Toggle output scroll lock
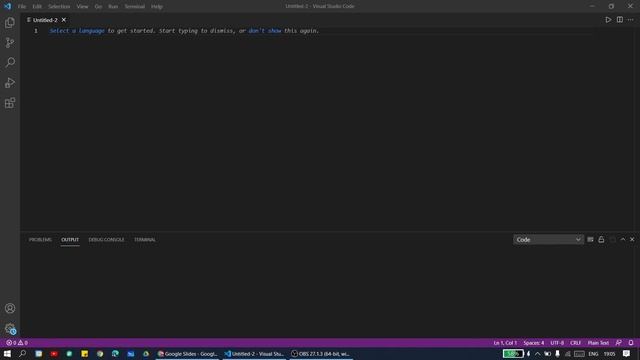 (x=601, y=240)
